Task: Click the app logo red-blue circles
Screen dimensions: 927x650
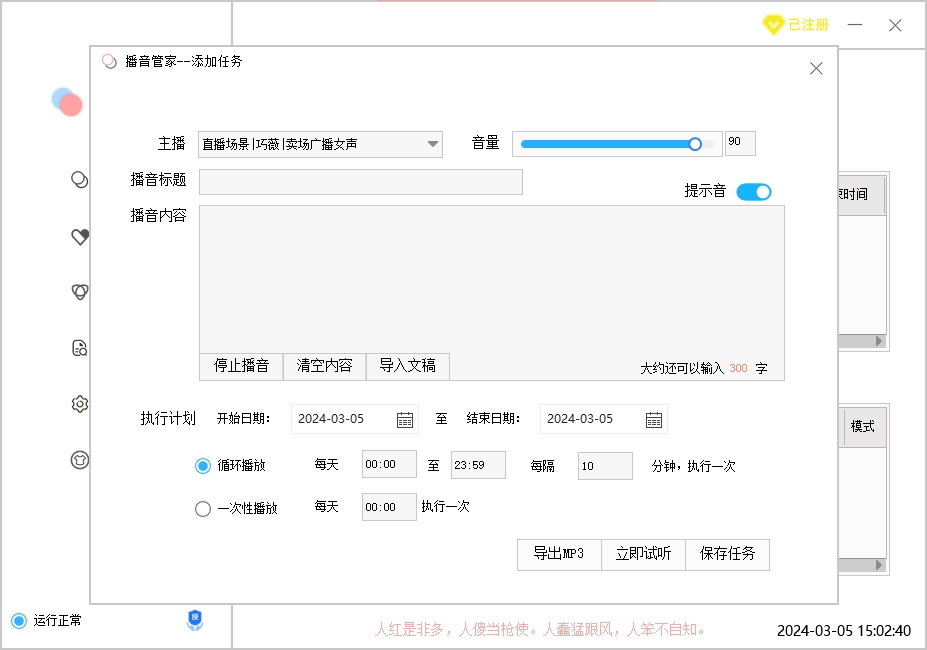Action: click(x=67, y=102)
